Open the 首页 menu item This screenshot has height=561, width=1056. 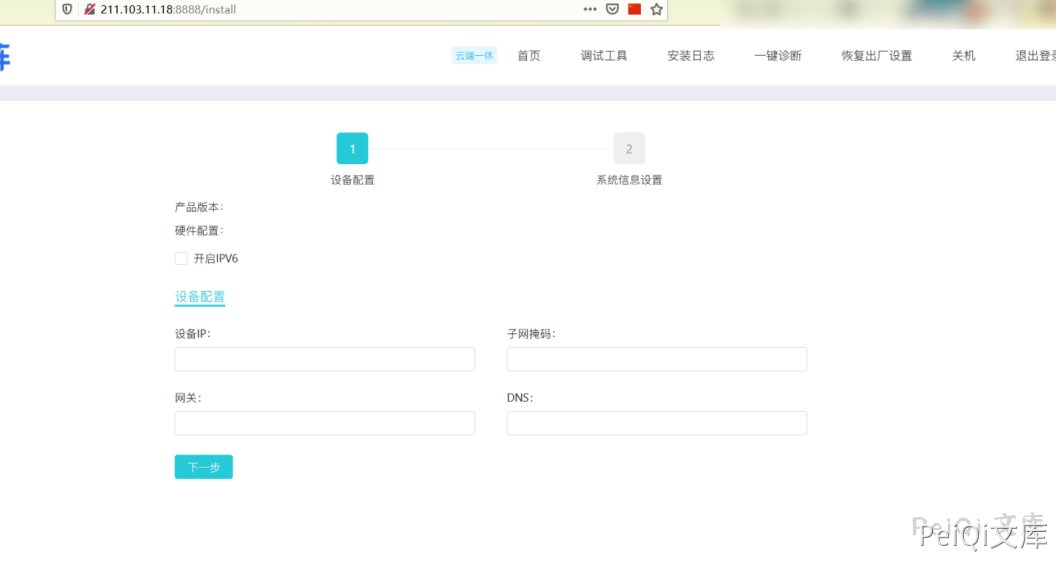[x=528, y=56]
